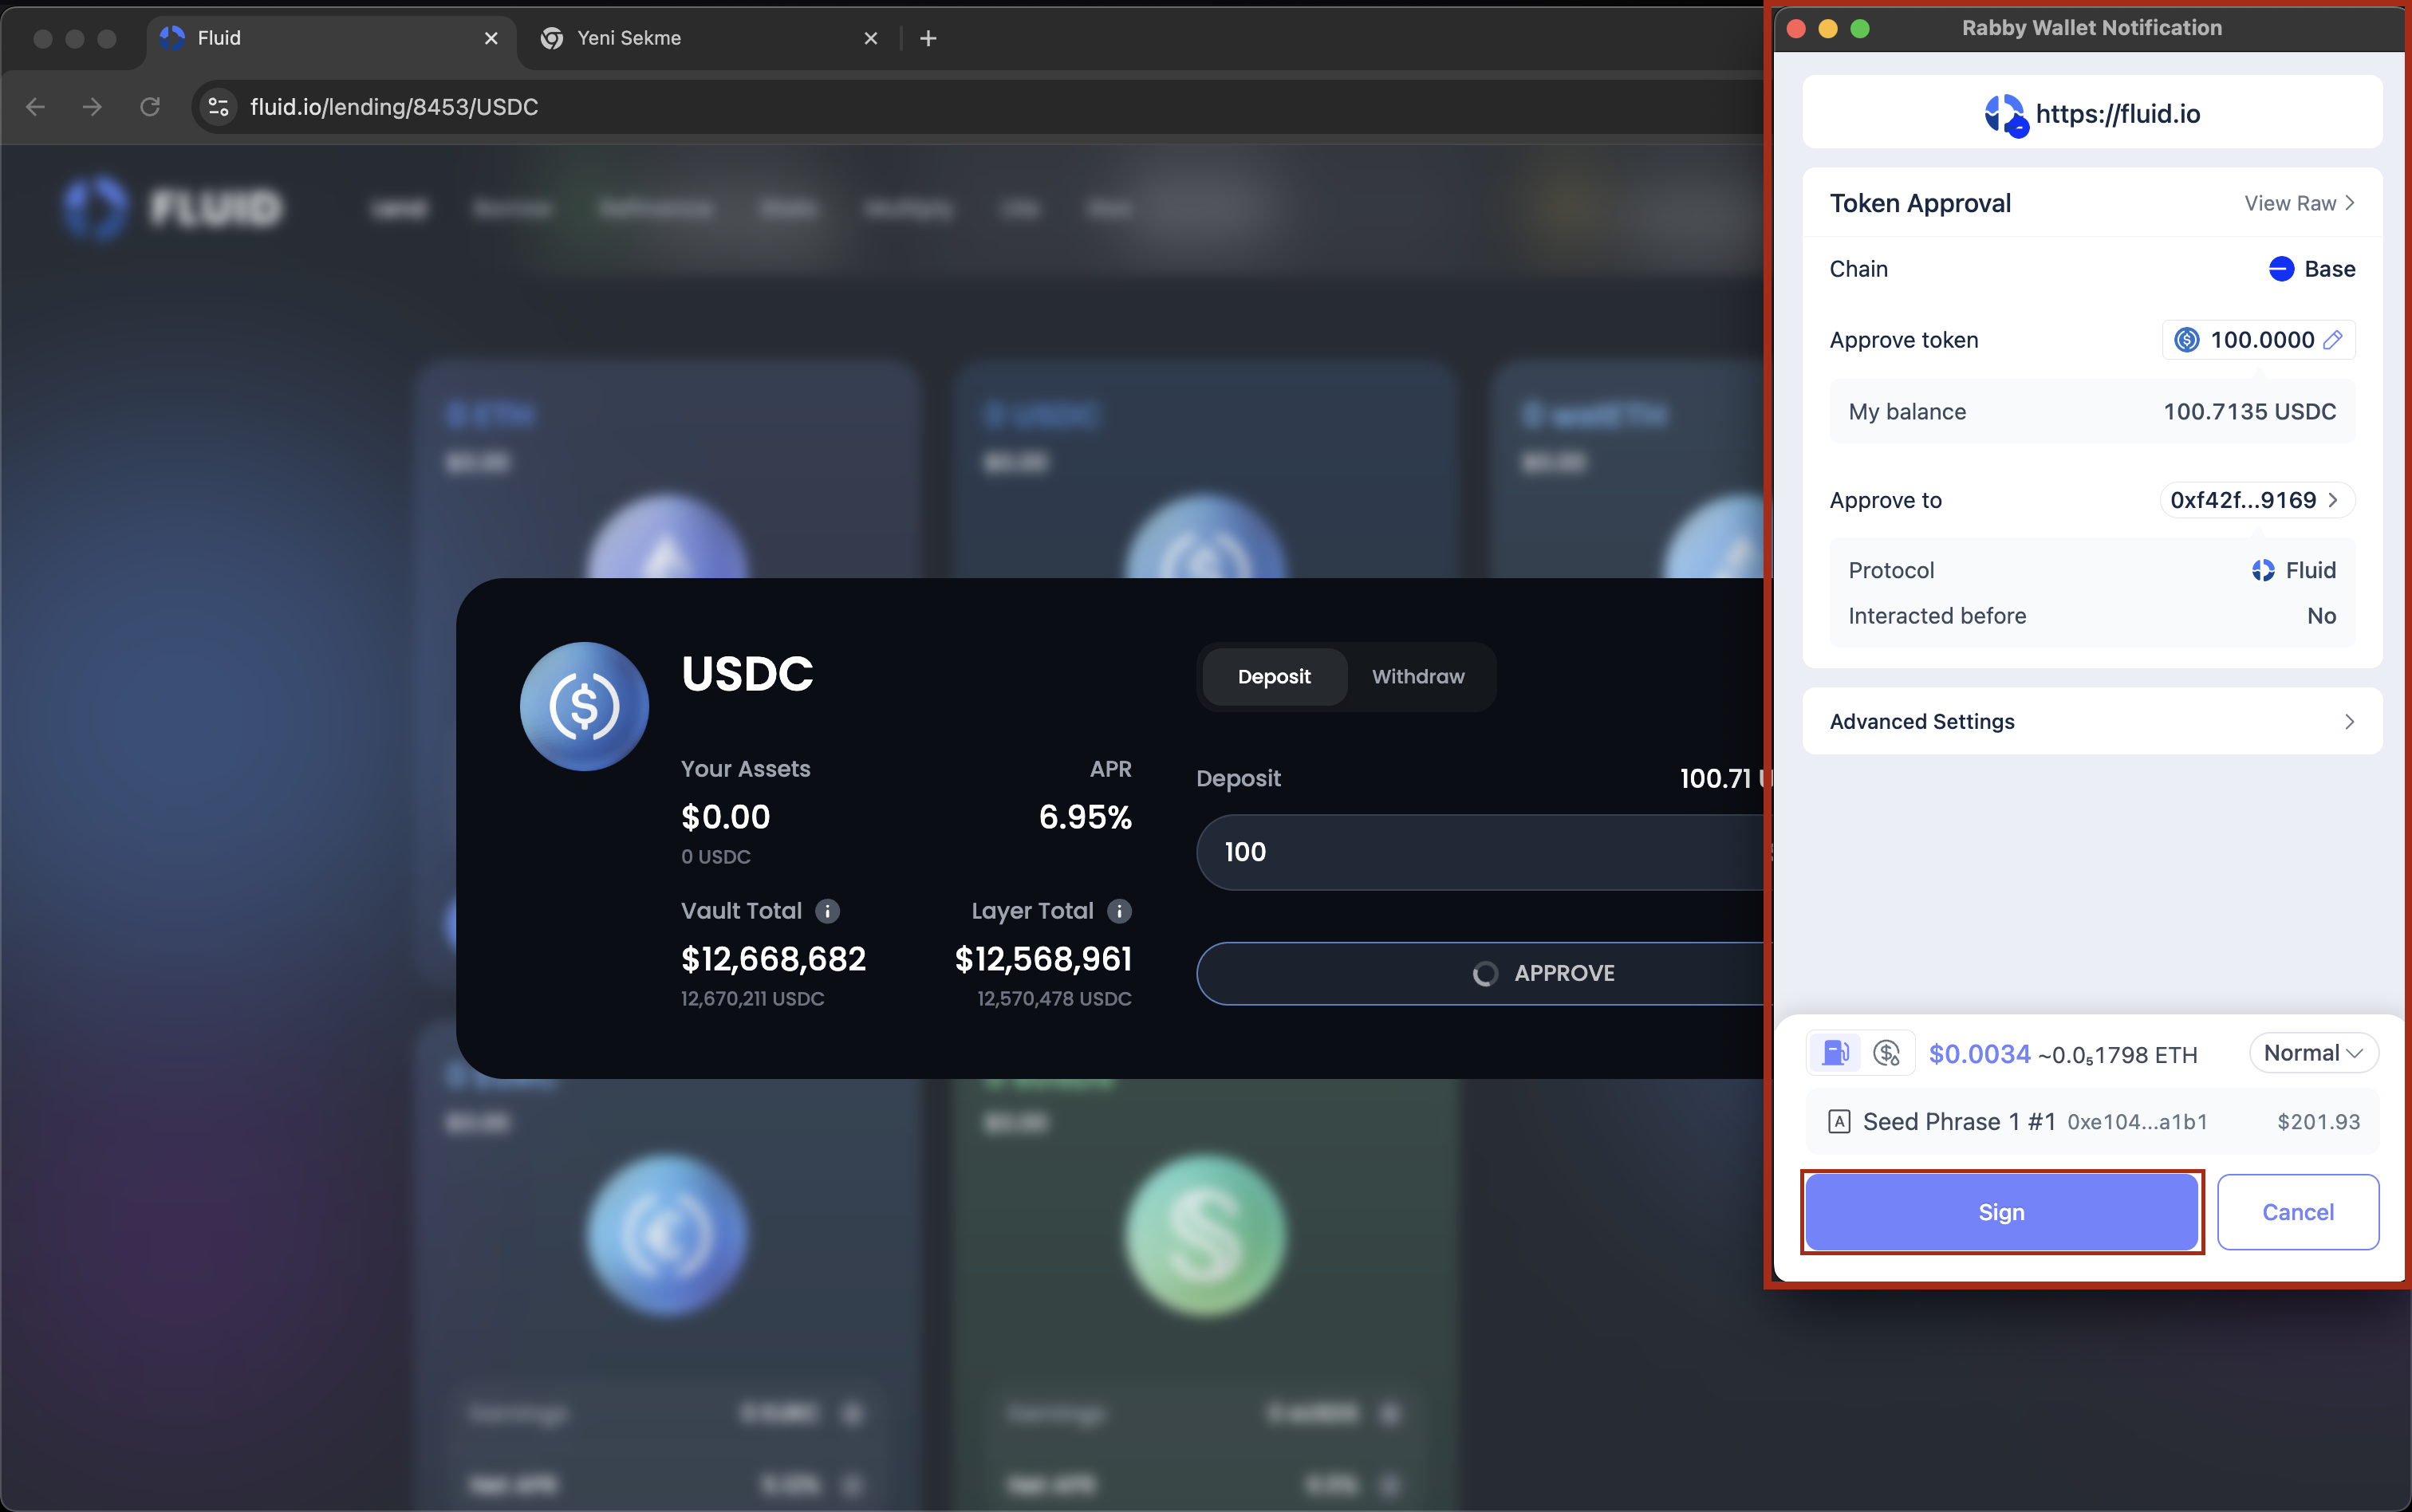Click the $201.93 account balance

[x=2318, y=1122]
